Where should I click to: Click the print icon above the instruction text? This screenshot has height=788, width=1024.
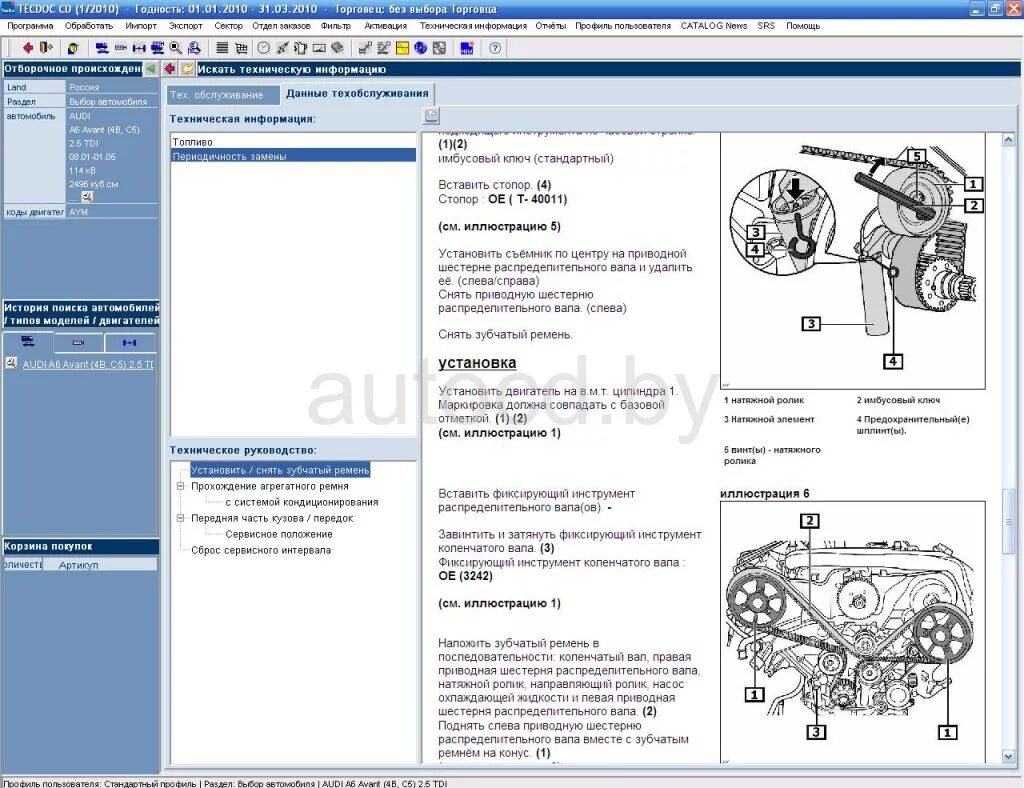(431, 116)
